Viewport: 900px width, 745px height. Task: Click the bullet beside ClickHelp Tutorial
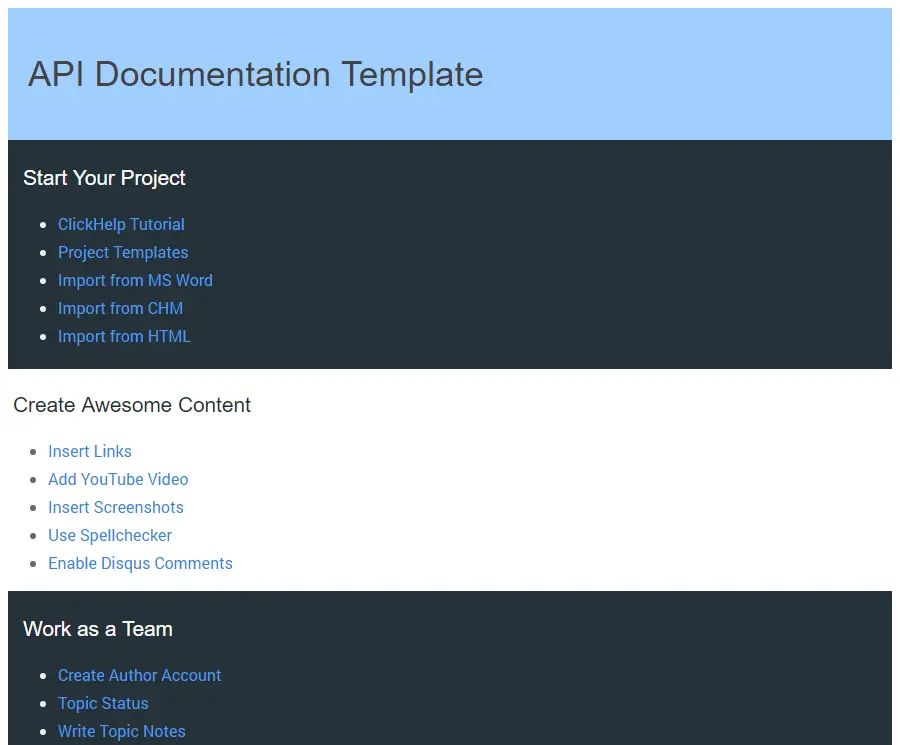[x=43, y=226]
